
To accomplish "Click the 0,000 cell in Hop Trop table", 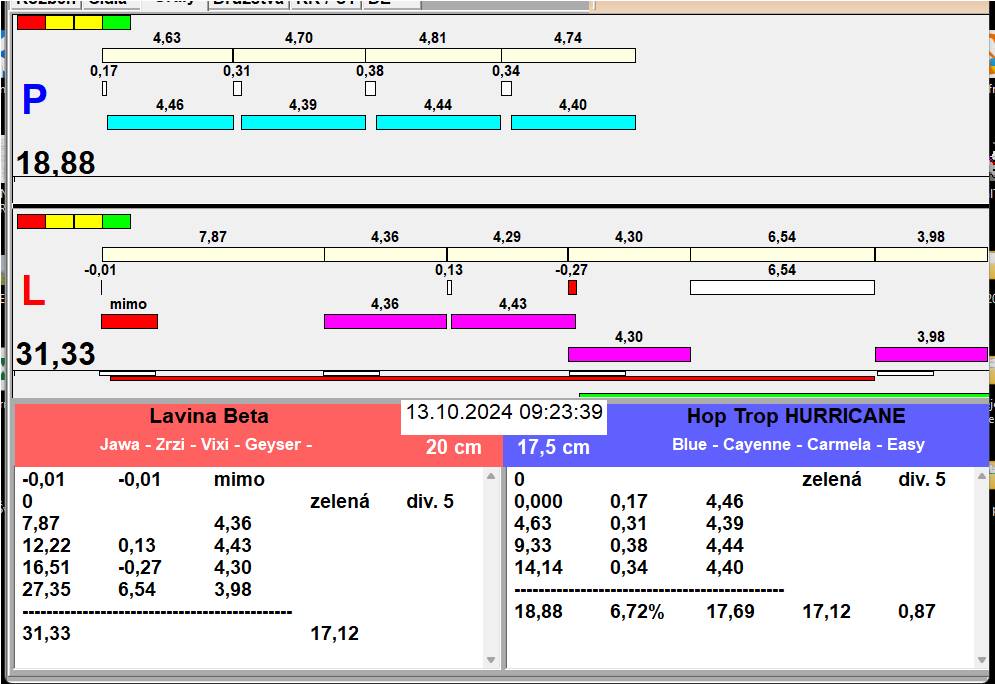I will (x=538, y=502).
